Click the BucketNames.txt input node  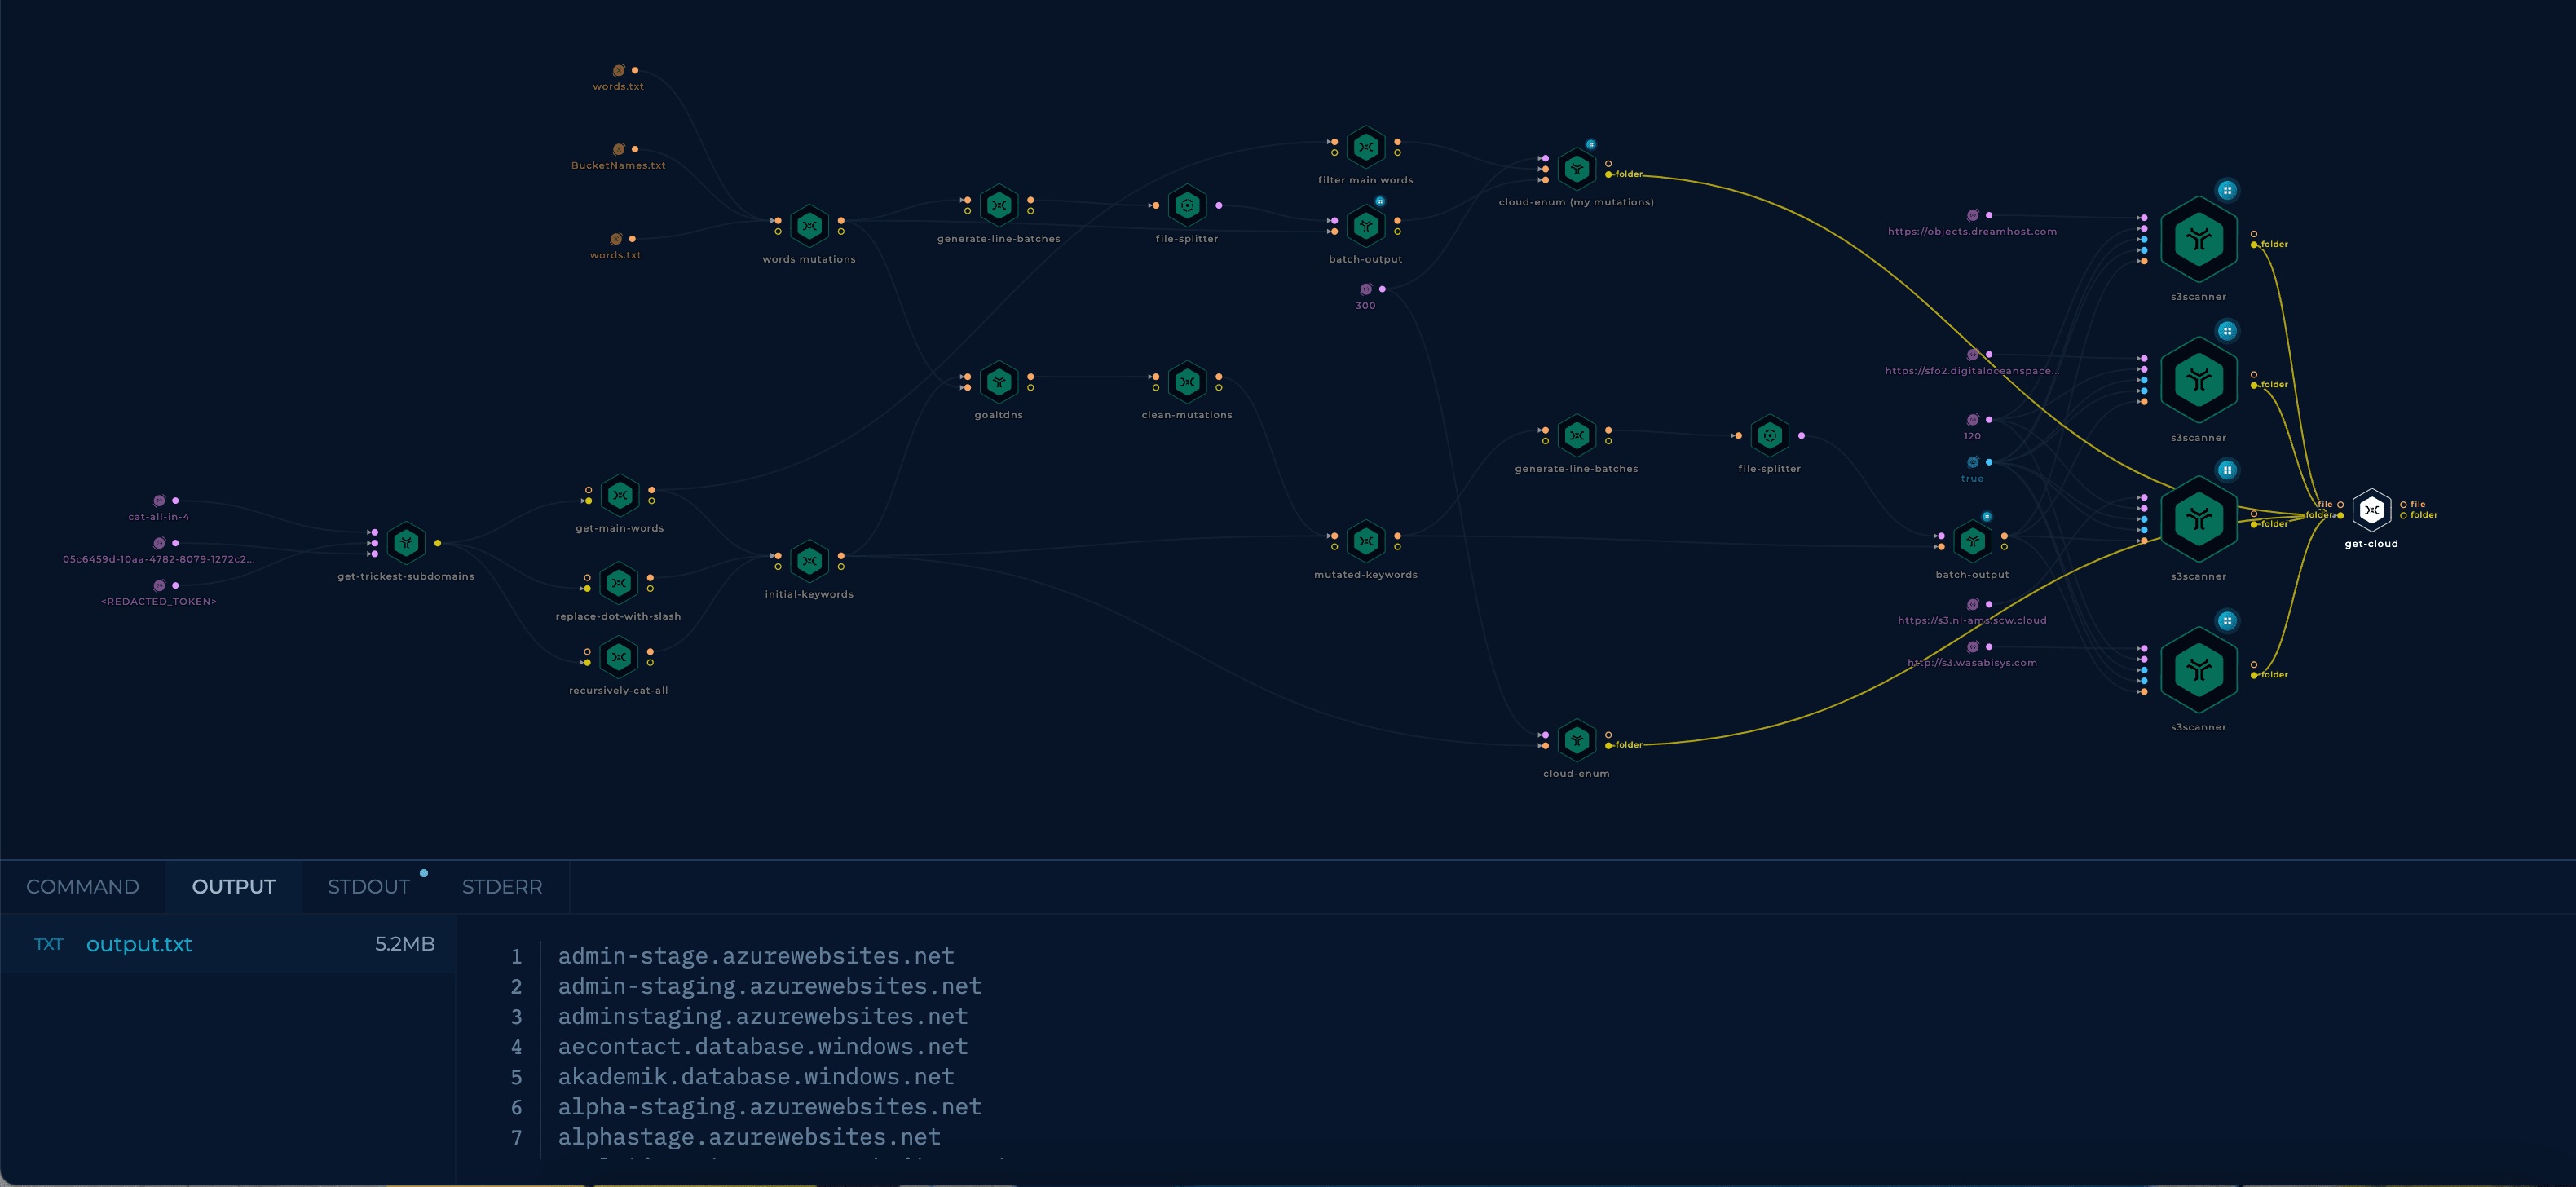[618, 149]
